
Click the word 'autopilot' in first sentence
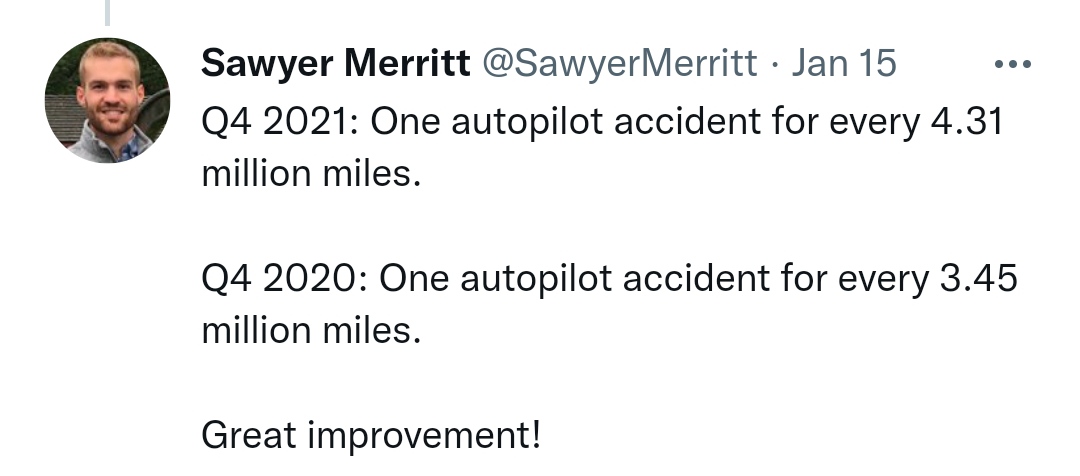[x=527, y=124]
